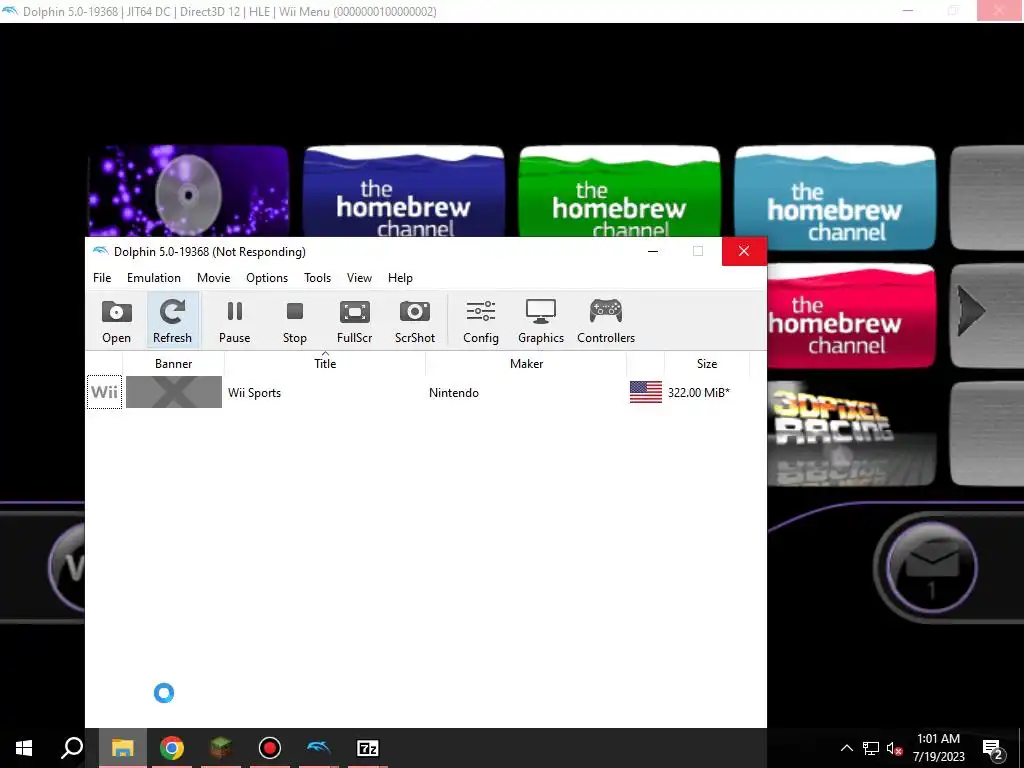Select the dark blue Homebrew Channel tile
The width and height of the screenshot is (1024, 768).
click(x=404, y=191)
